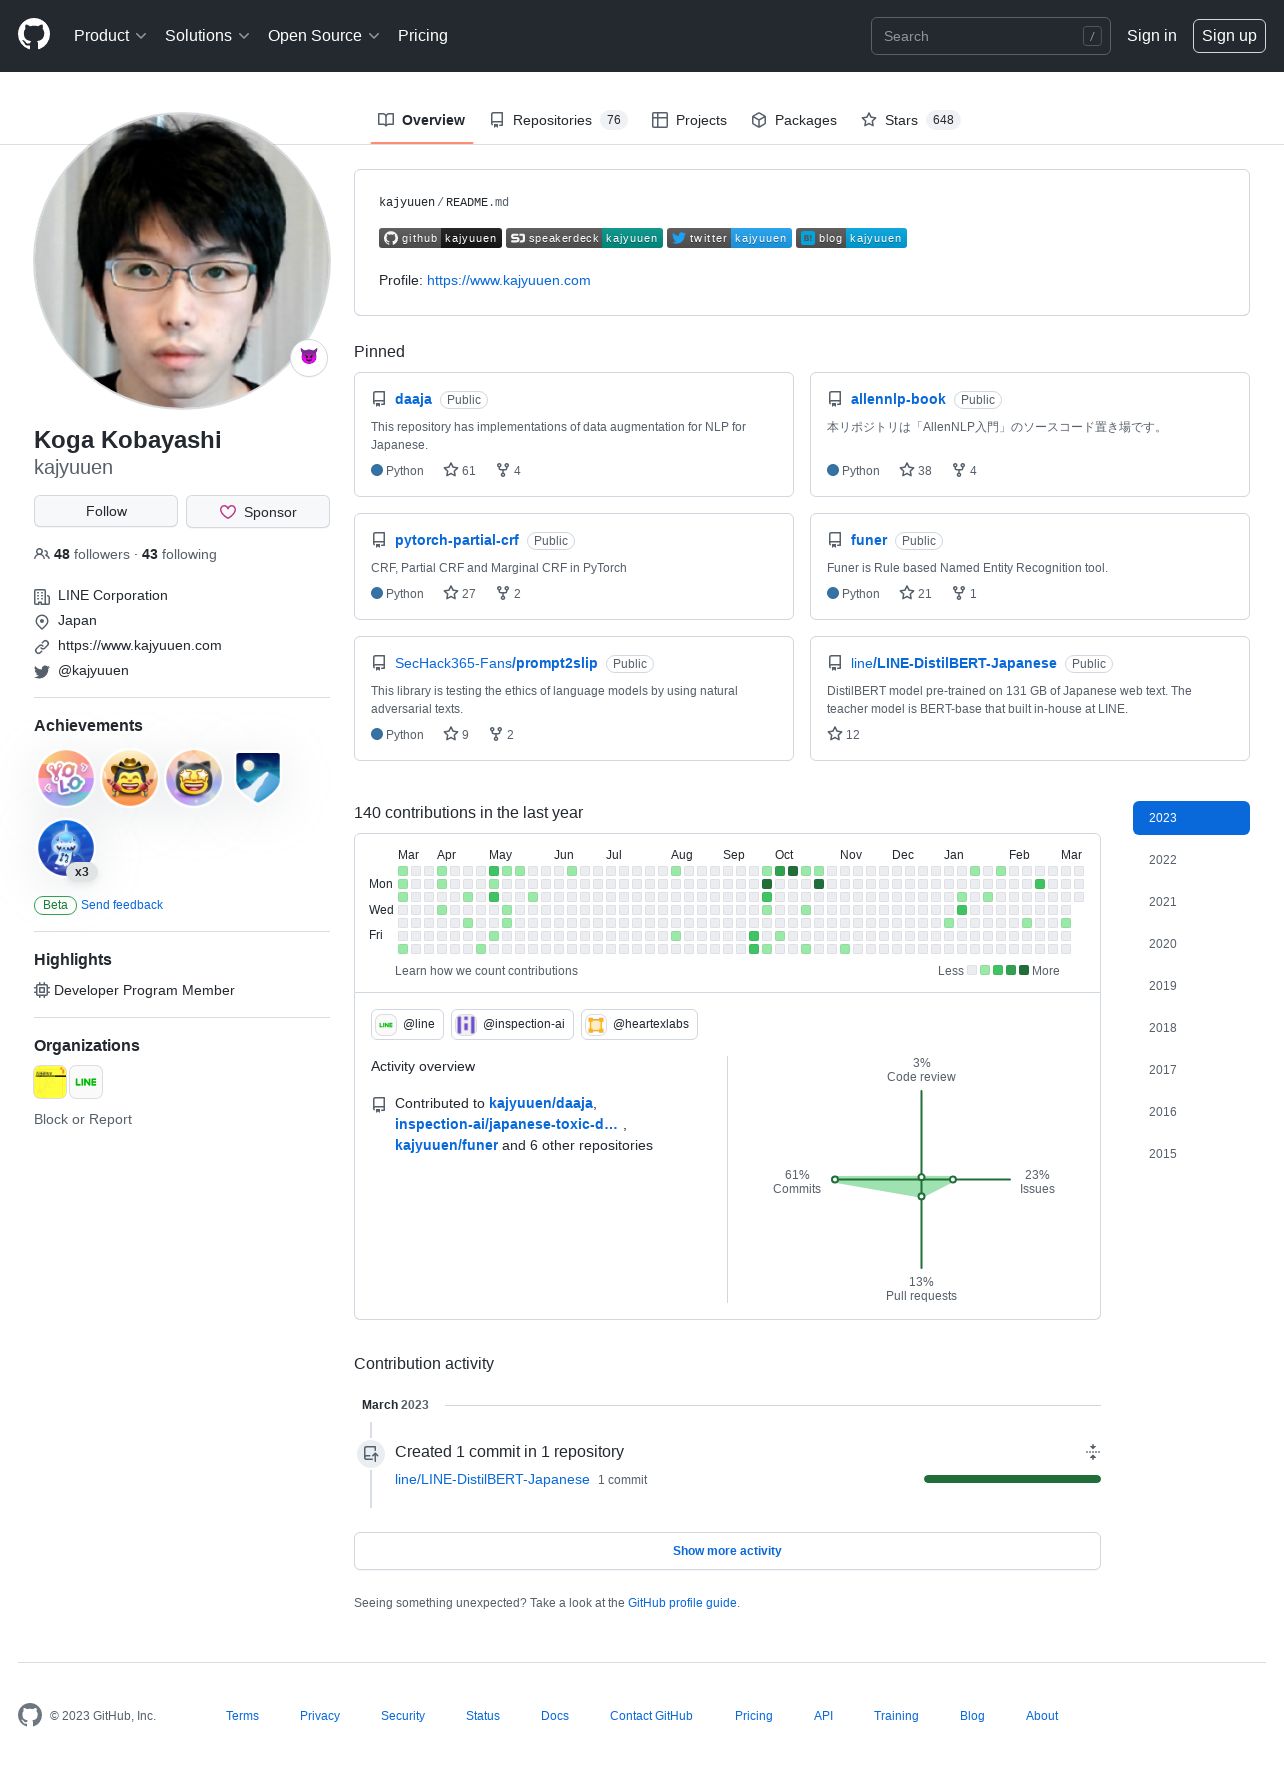Open Learn how we count contributions
This screenshot has height=1777, width=1284.
pos(486,971)
